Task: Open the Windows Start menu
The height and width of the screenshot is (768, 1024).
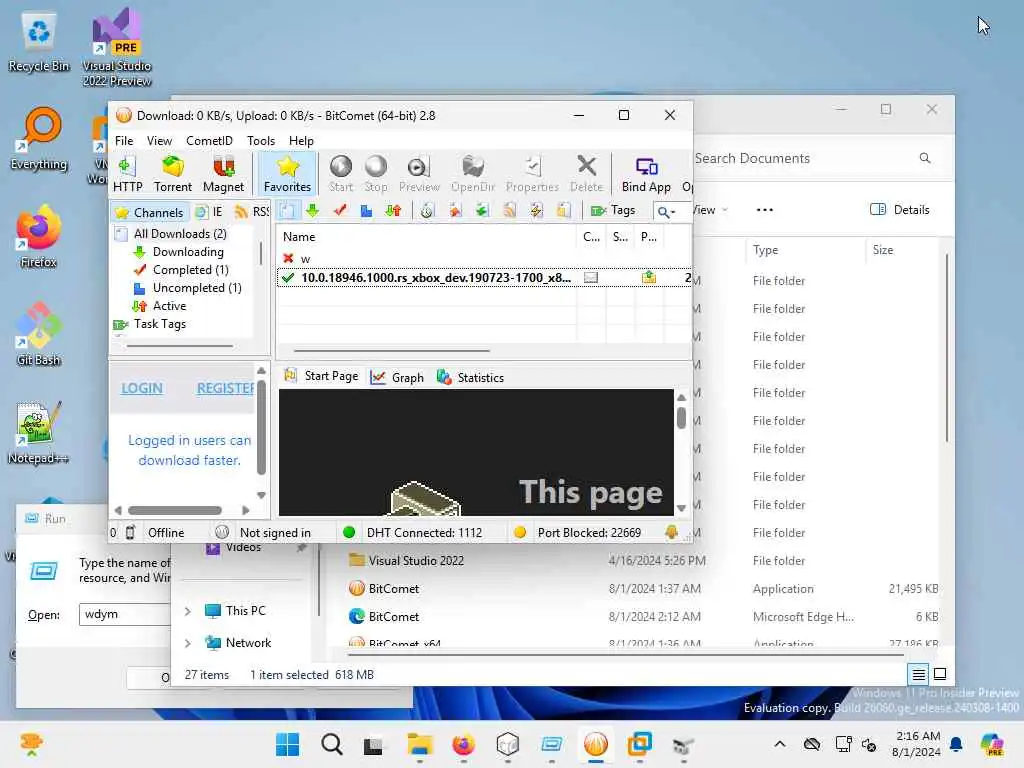Action: click(x=287, y=744)
